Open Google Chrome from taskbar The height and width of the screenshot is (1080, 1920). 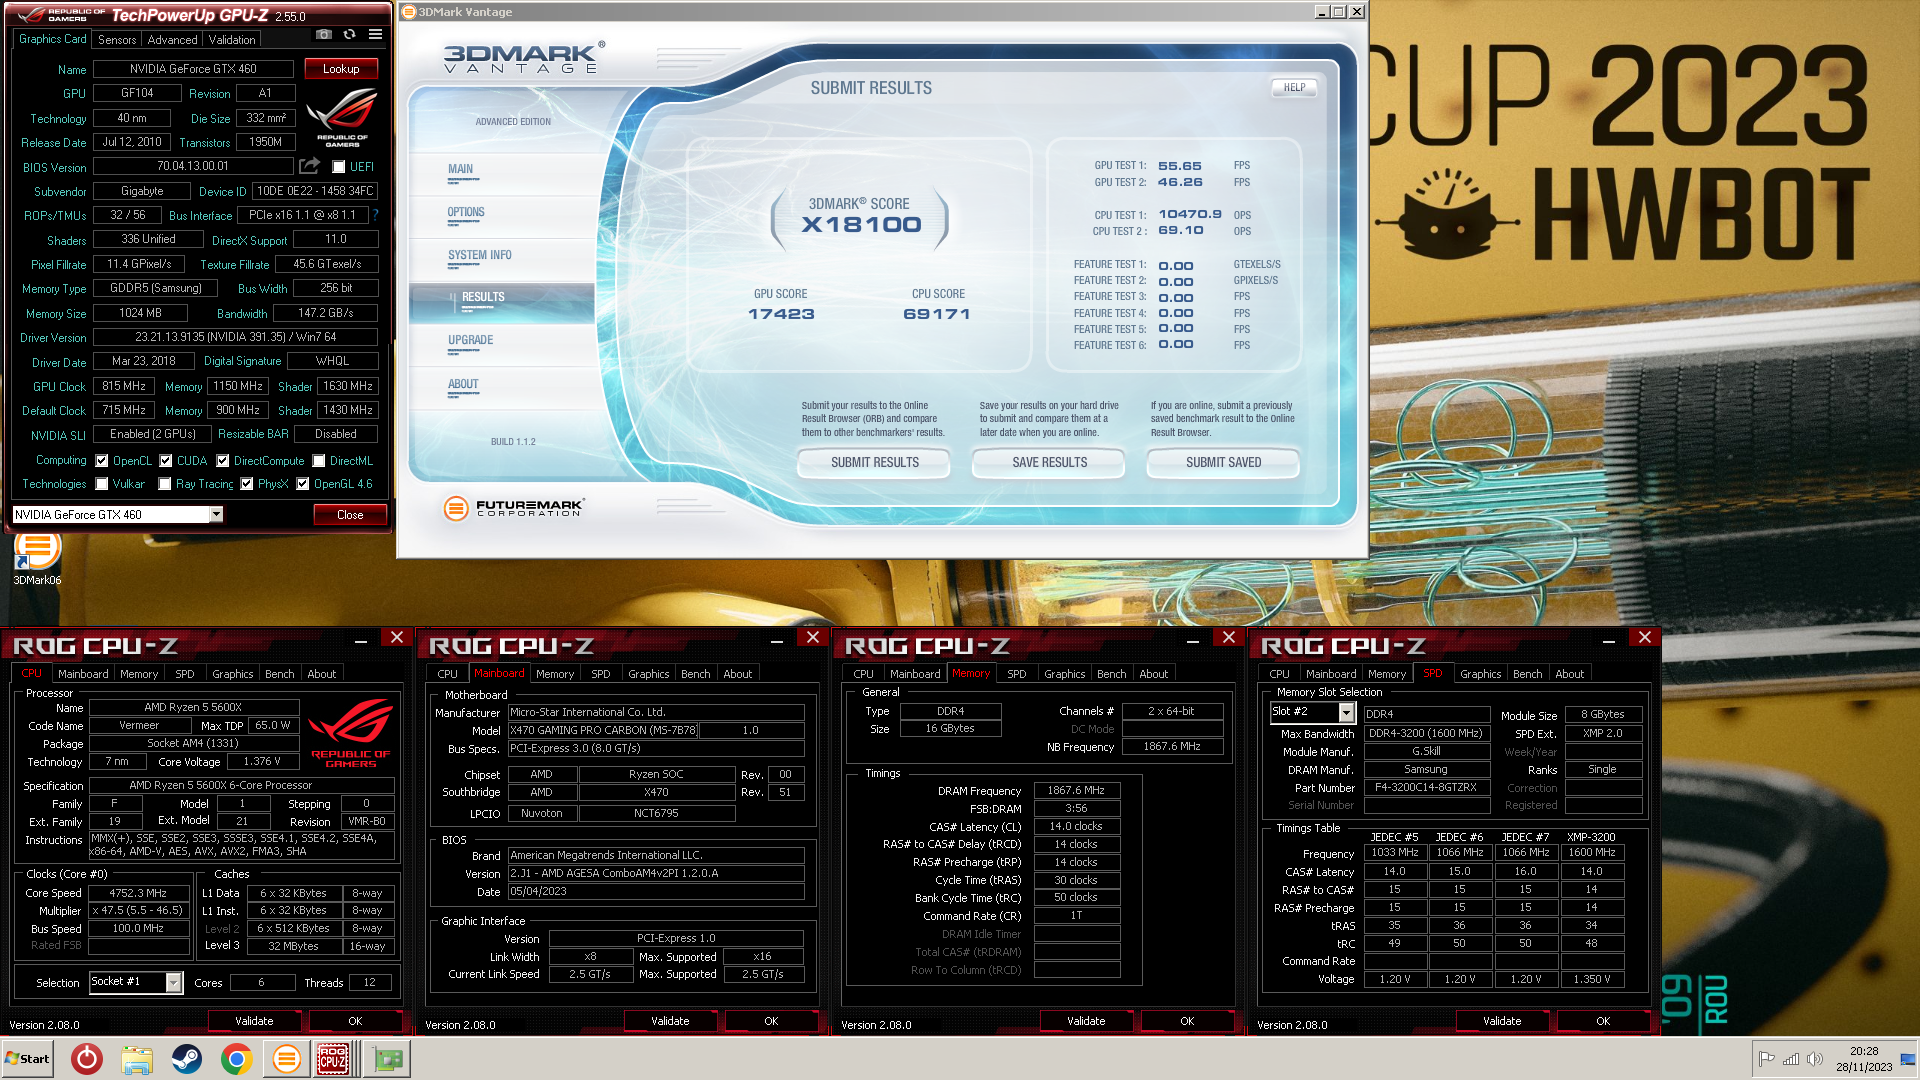[236, 1059]
